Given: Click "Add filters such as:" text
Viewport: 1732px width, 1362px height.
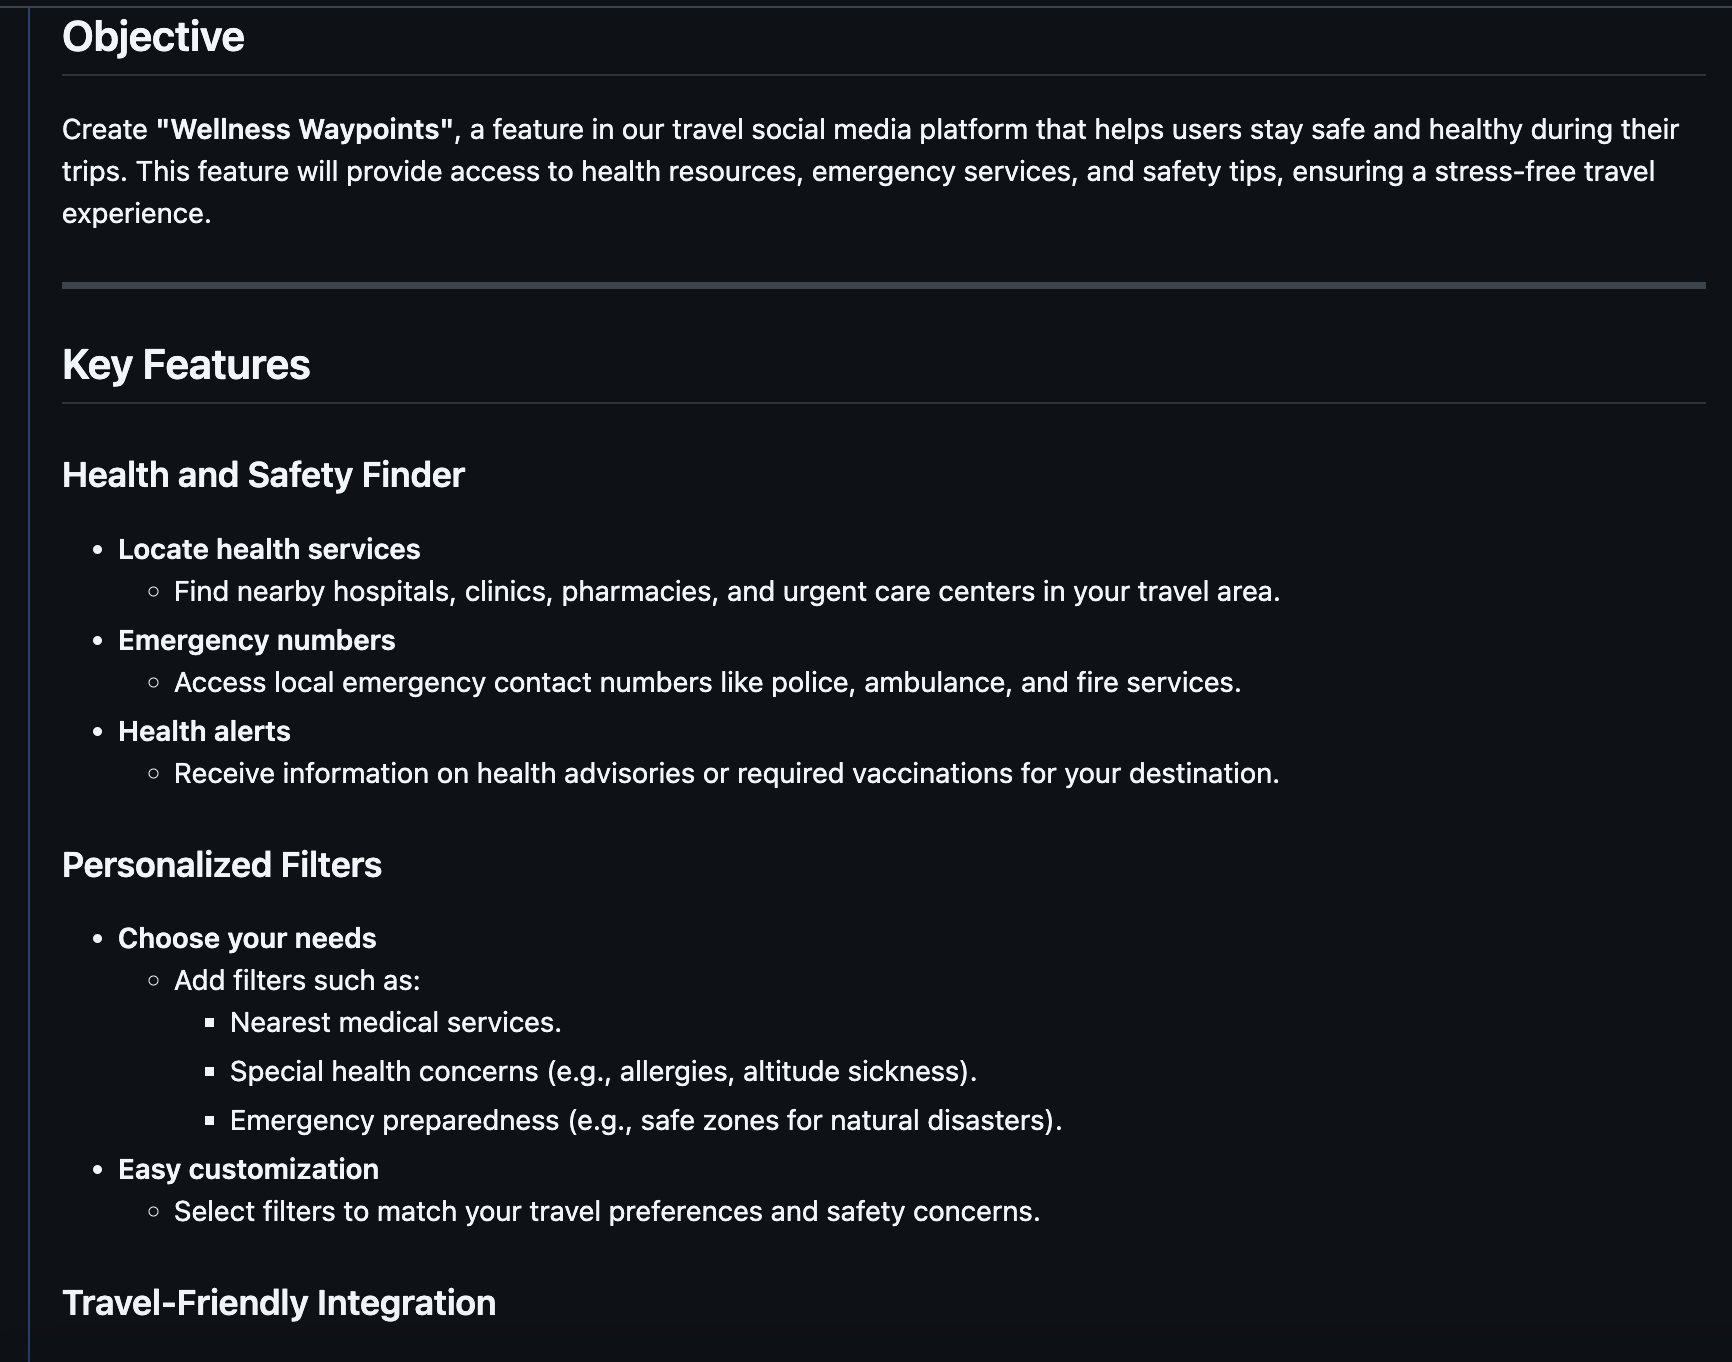Looking at the screenshot, I should tap(297, 980).
